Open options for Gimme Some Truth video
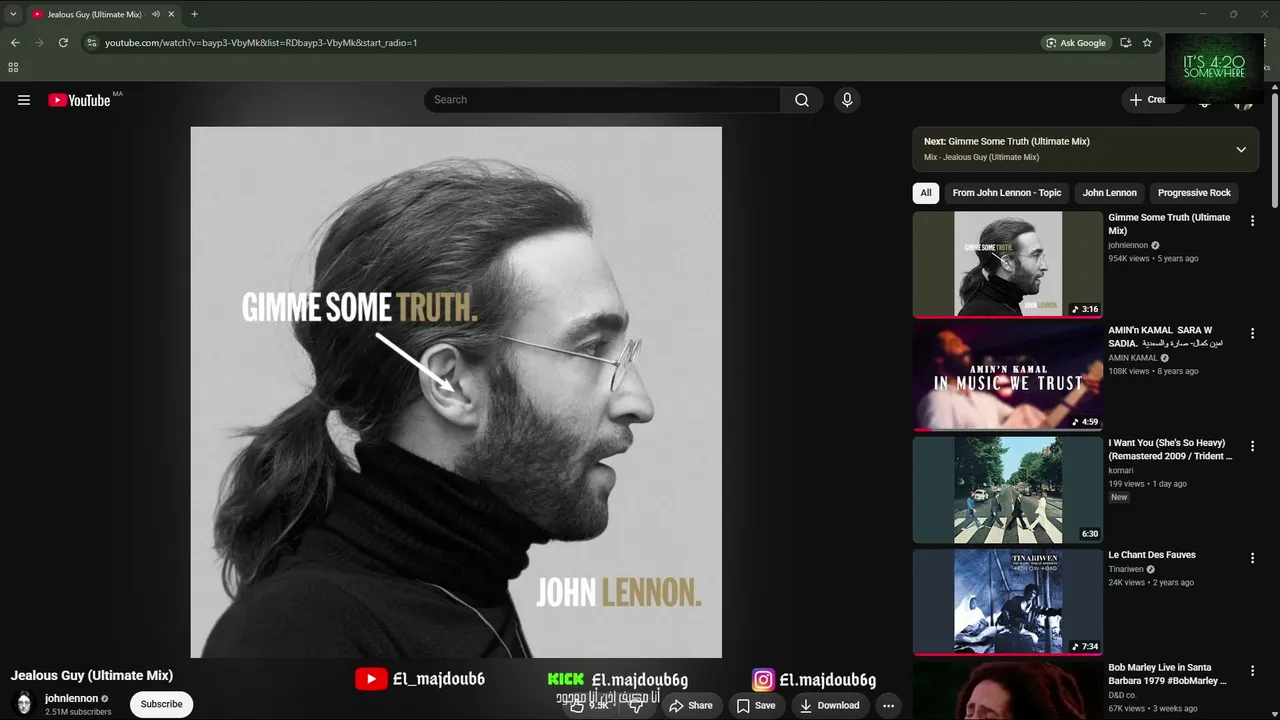 click(1252, 221)
